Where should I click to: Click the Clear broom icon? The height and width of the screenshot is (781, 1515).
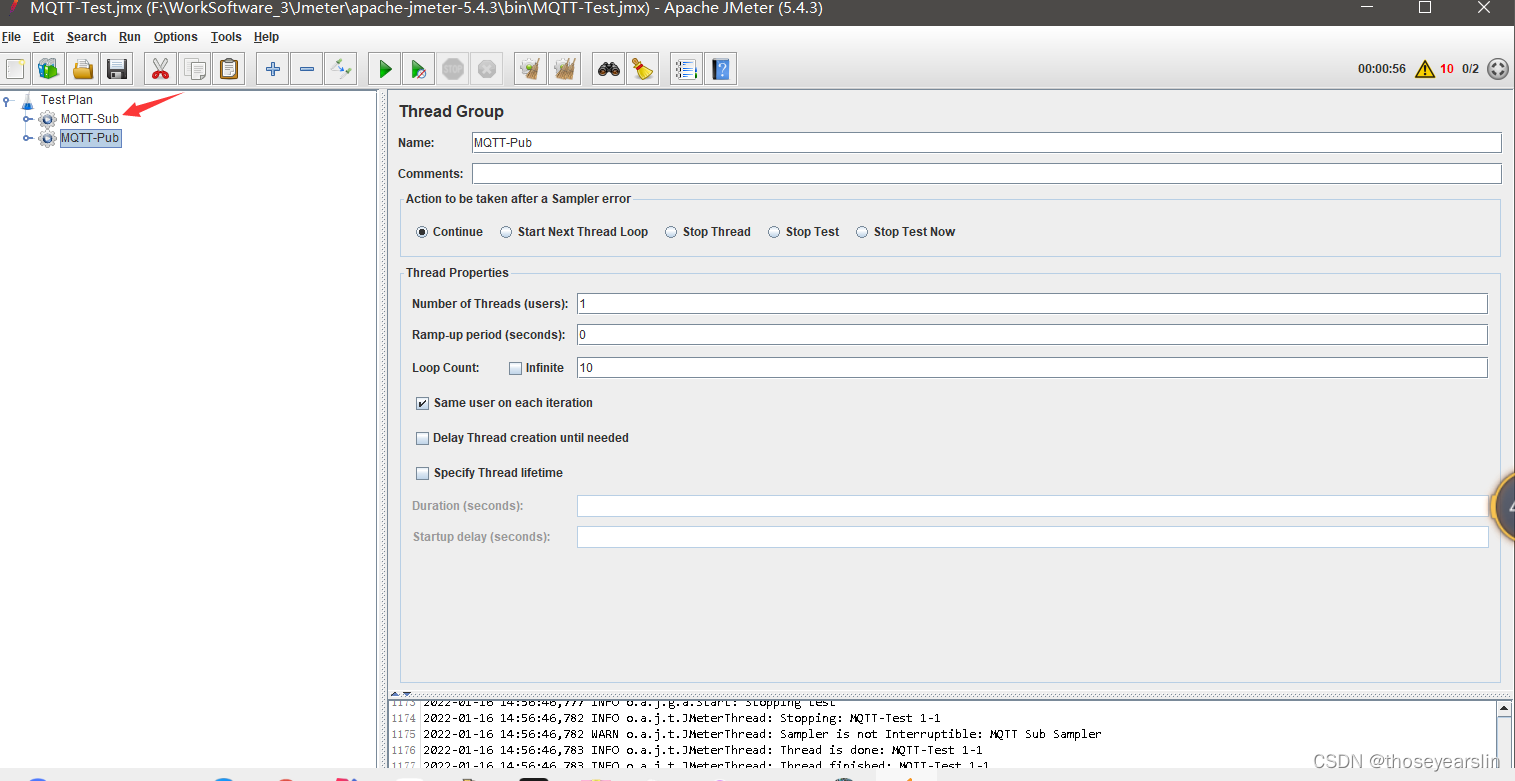[531, 69]
